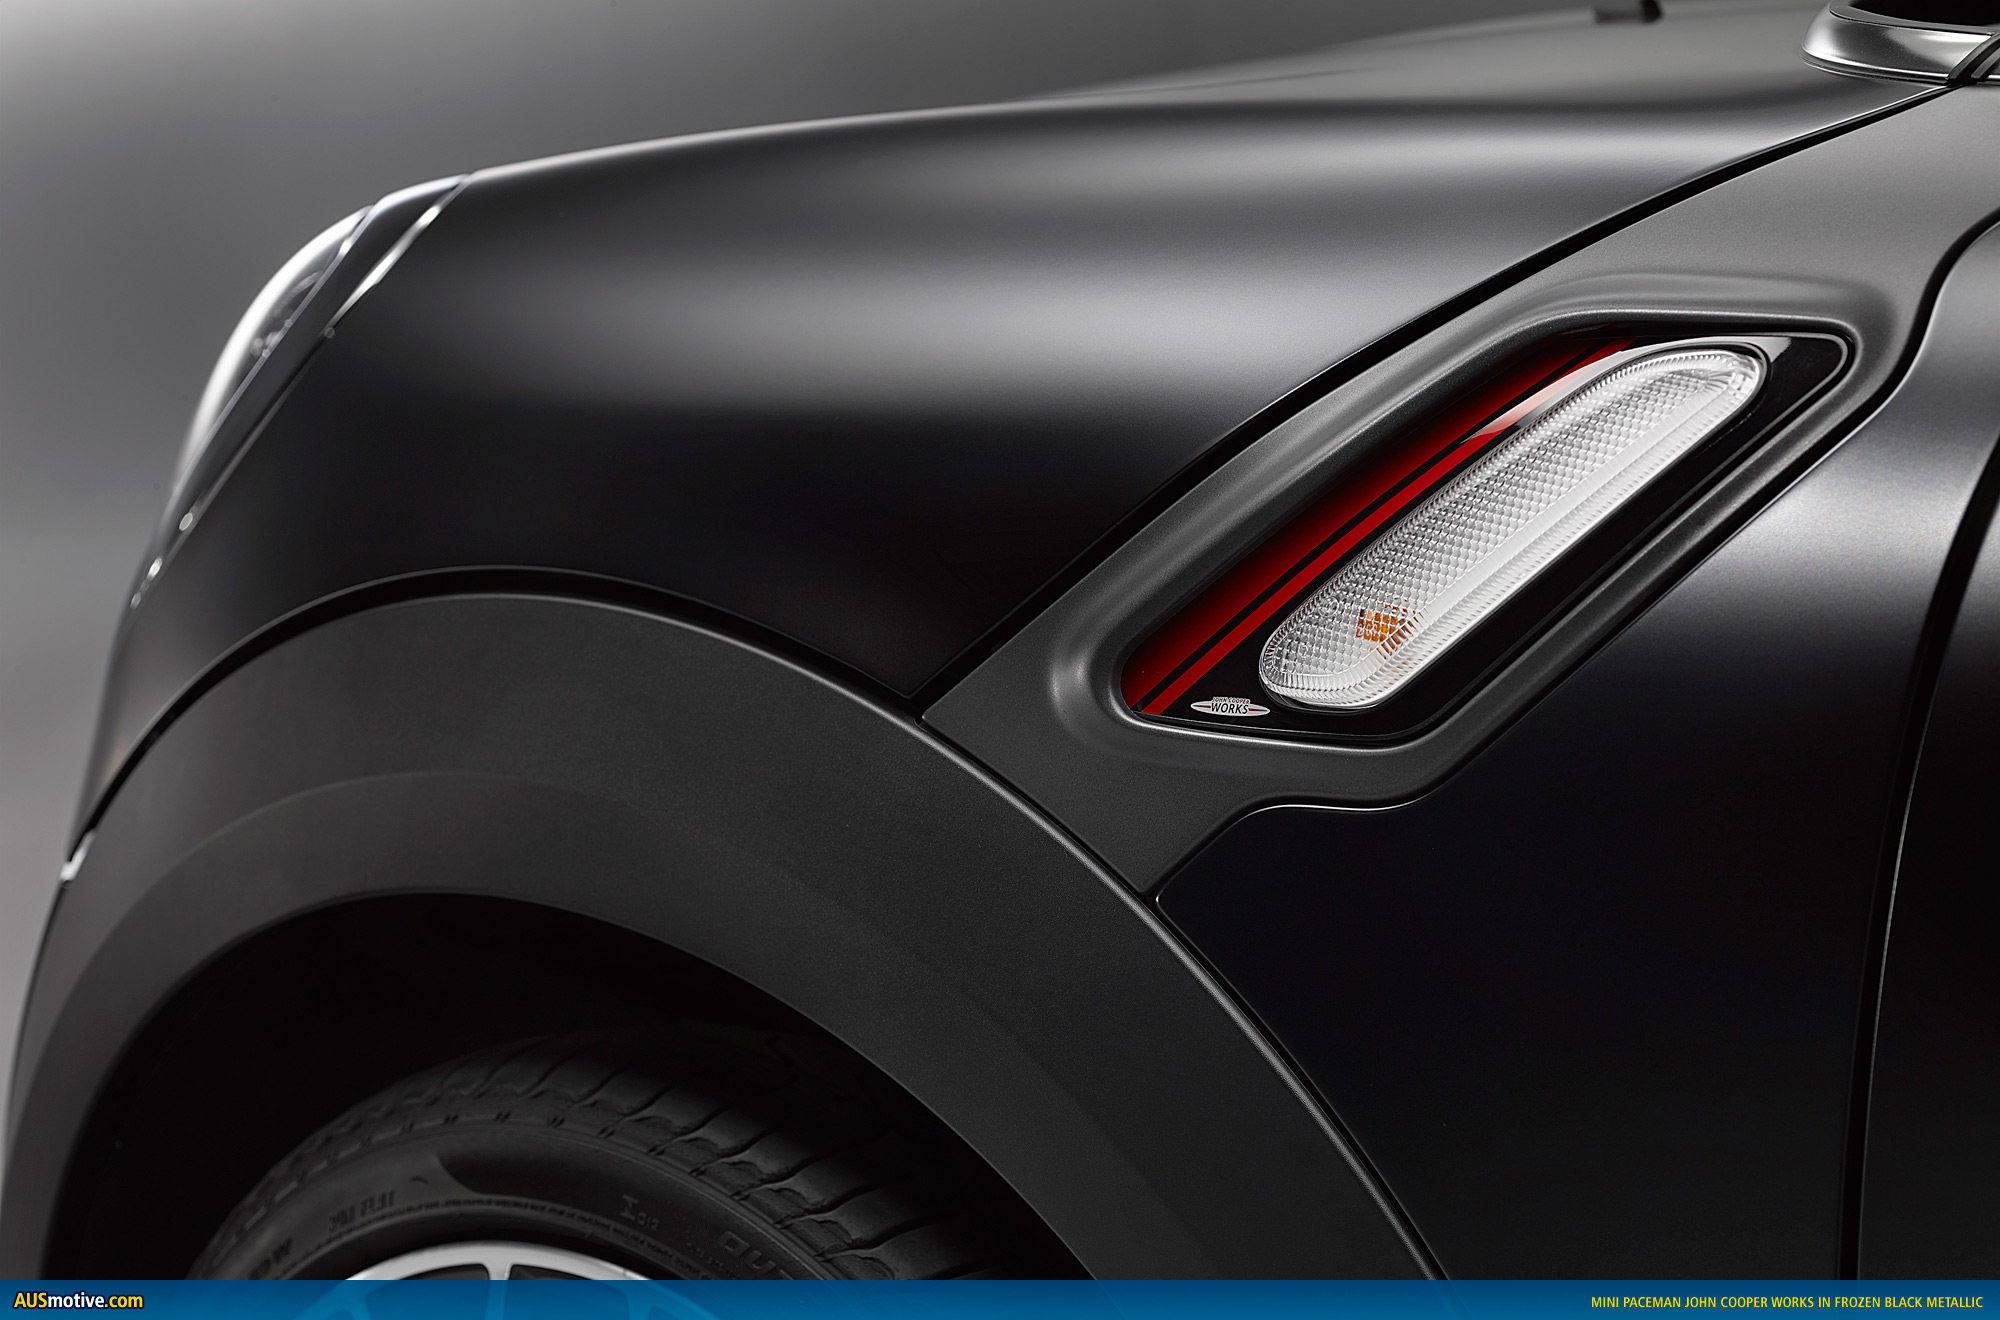Click the John Cooper Works badge
The image size is (2000, 1320).
pos(1229,707)
